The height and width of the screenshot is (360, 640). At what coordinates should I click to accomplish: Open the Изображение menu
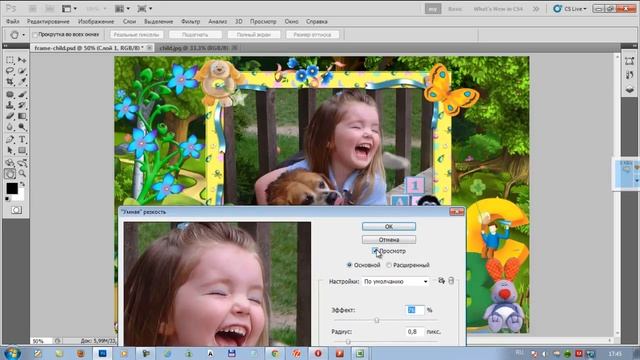pos(96,22)
